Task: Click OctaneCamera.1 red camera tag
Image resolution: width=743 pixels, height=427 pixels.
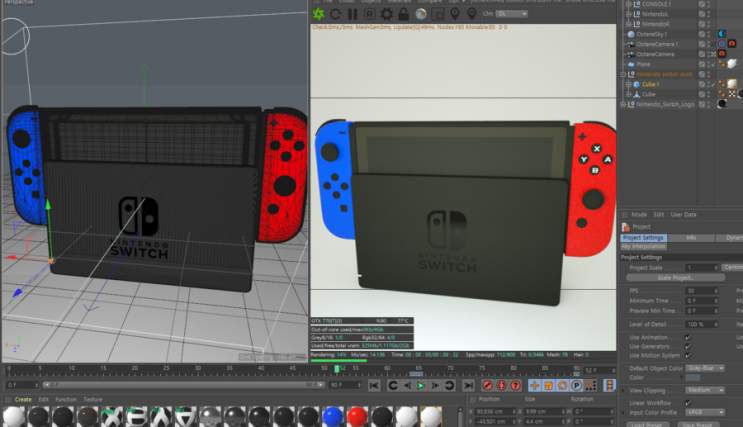Action: point(732,44)
